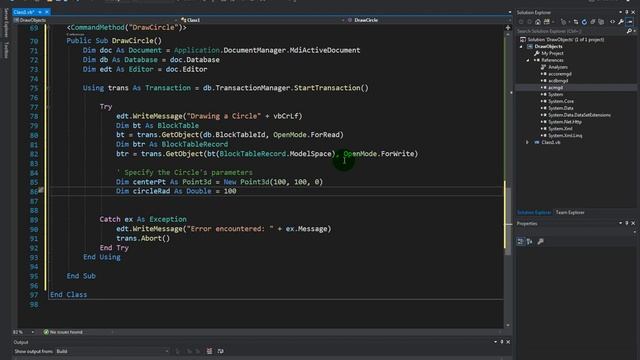Click Clear All icon in Output panel

(x=209, y=351)
